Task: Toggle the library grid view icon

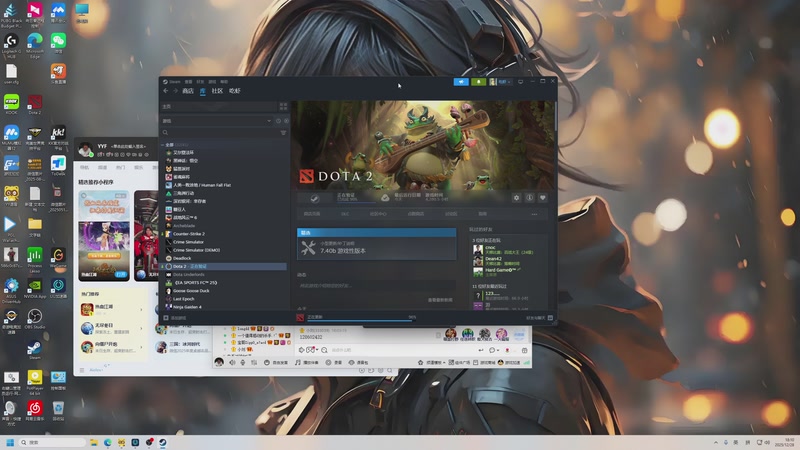Action: click(x=283, y=106)
